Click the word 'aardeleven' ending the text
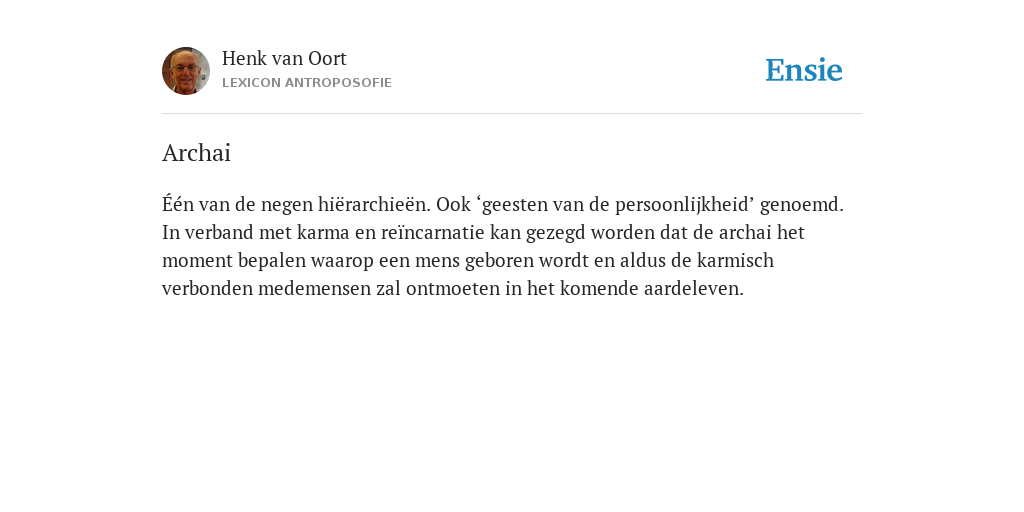 694,289
